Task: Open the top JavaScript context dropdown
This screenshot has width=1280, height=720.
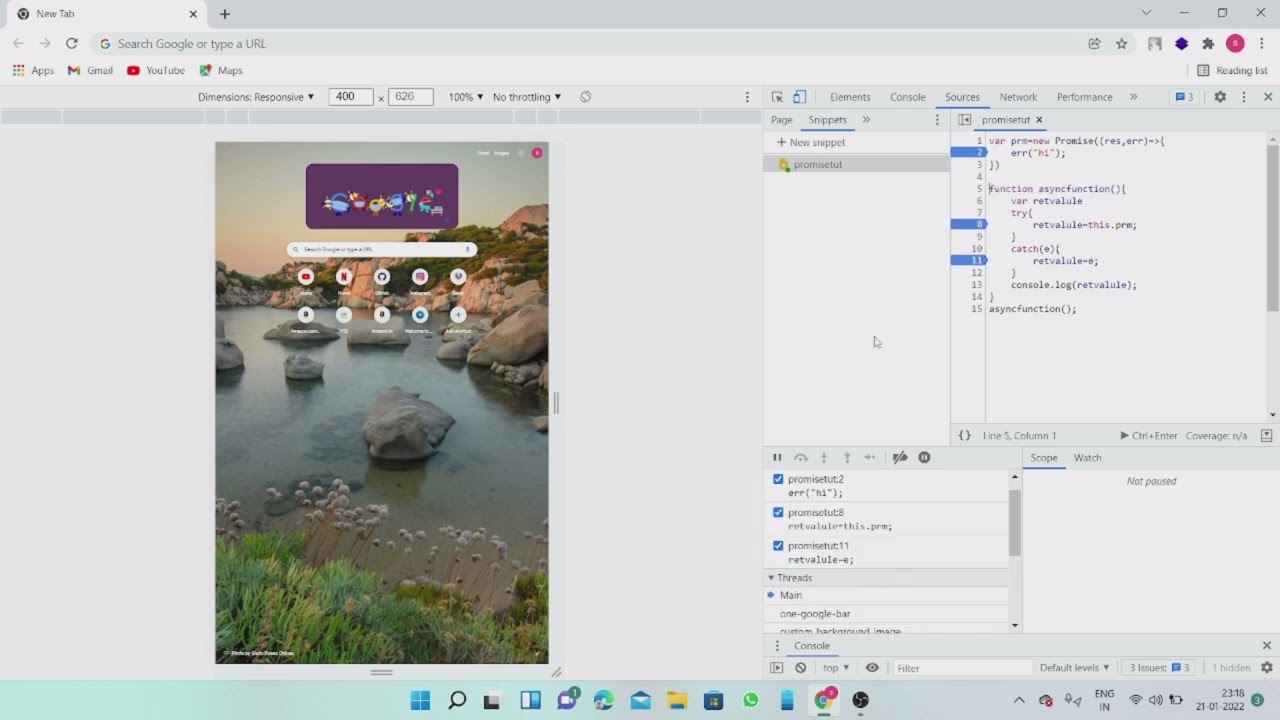Action: point(835,668)
